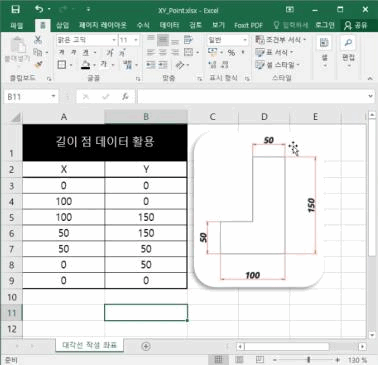The image size is (378, 365).
Task: Toggle underline formatting
Action: pos(86,52)
